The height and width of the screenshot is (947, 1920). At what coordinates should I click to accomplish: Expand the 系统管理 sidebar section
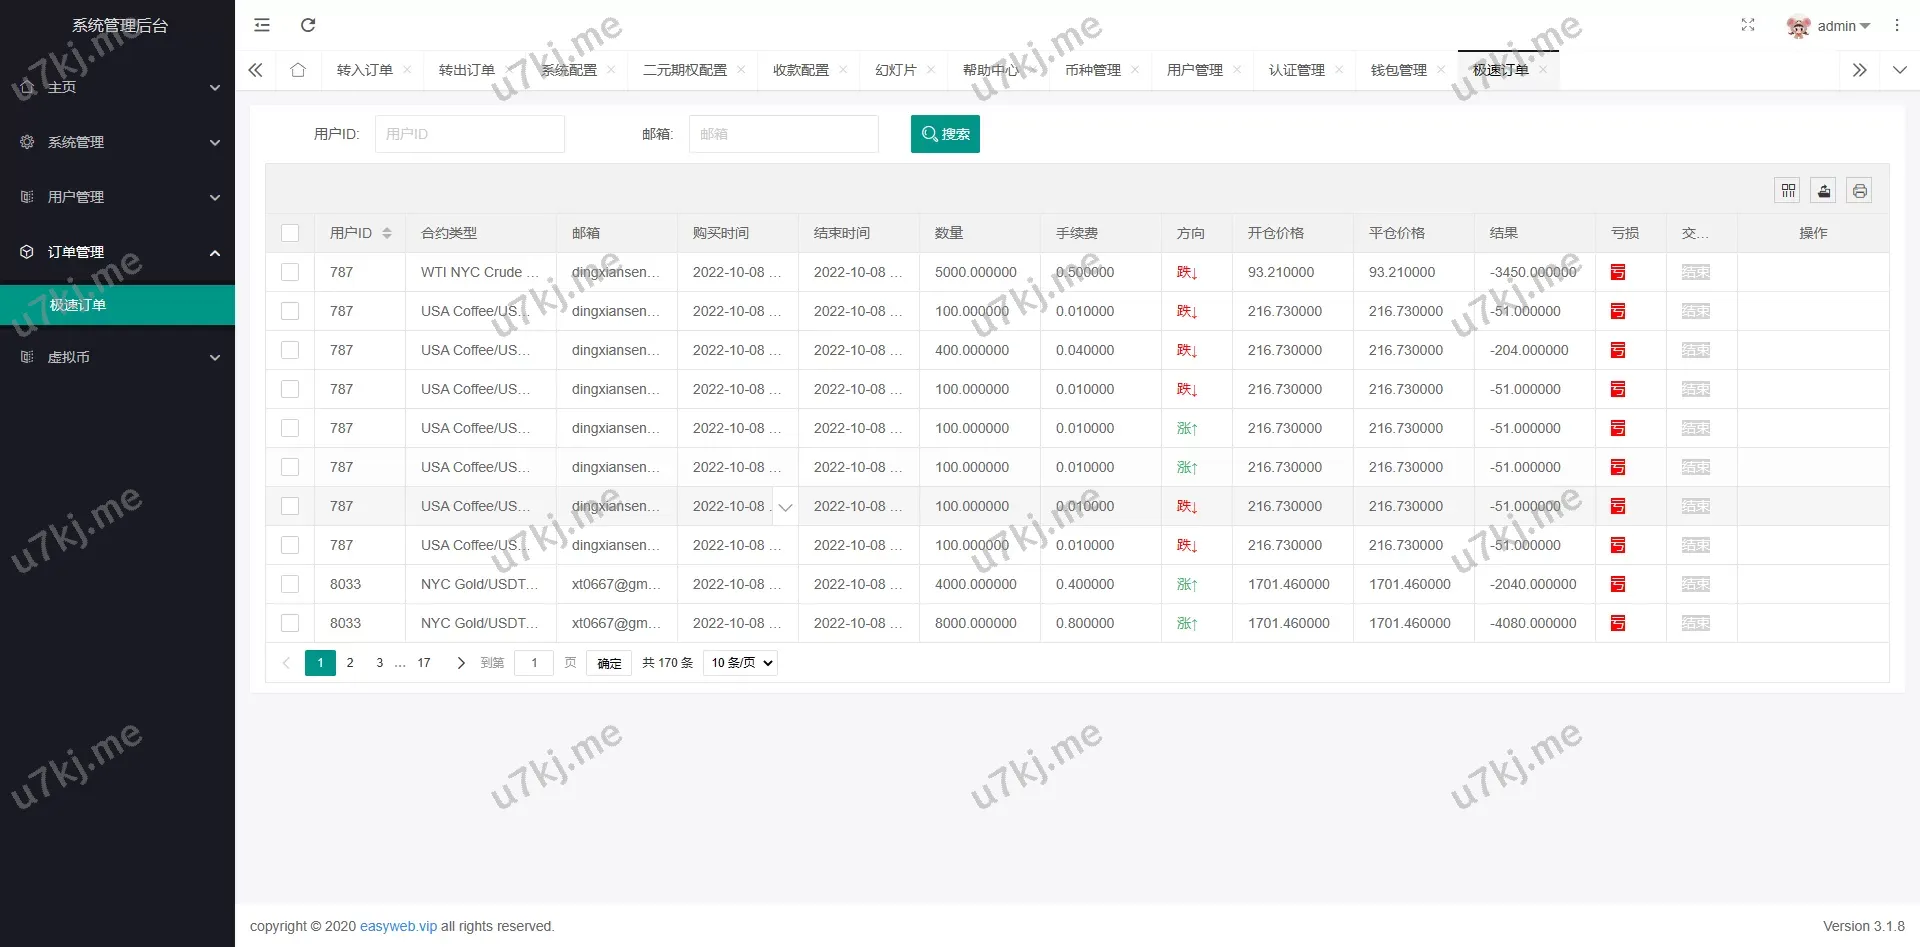tap(117, 142)
